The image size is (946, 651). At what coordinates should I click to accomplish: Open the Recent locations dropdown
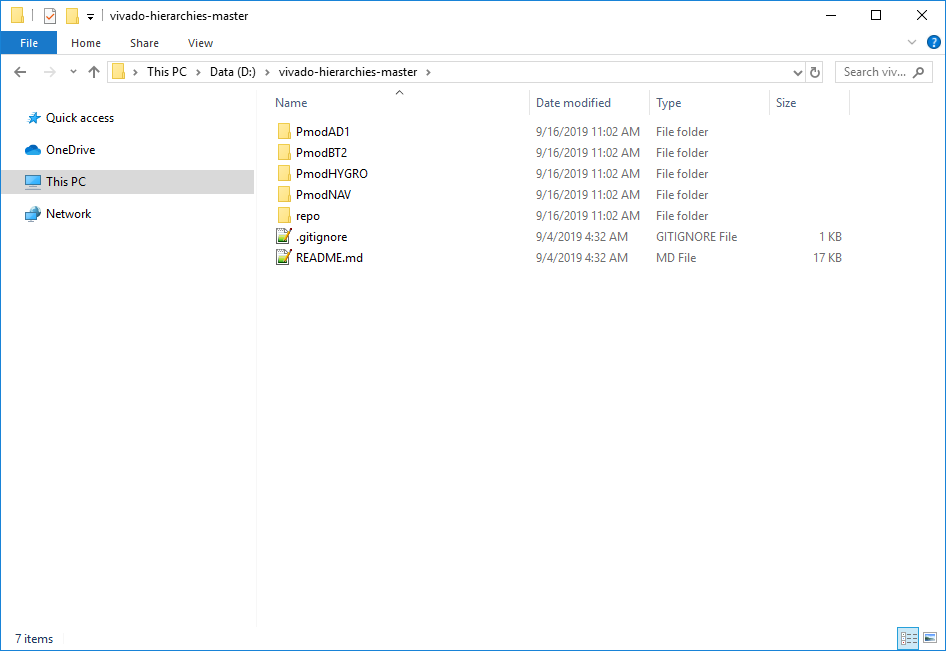73,71
